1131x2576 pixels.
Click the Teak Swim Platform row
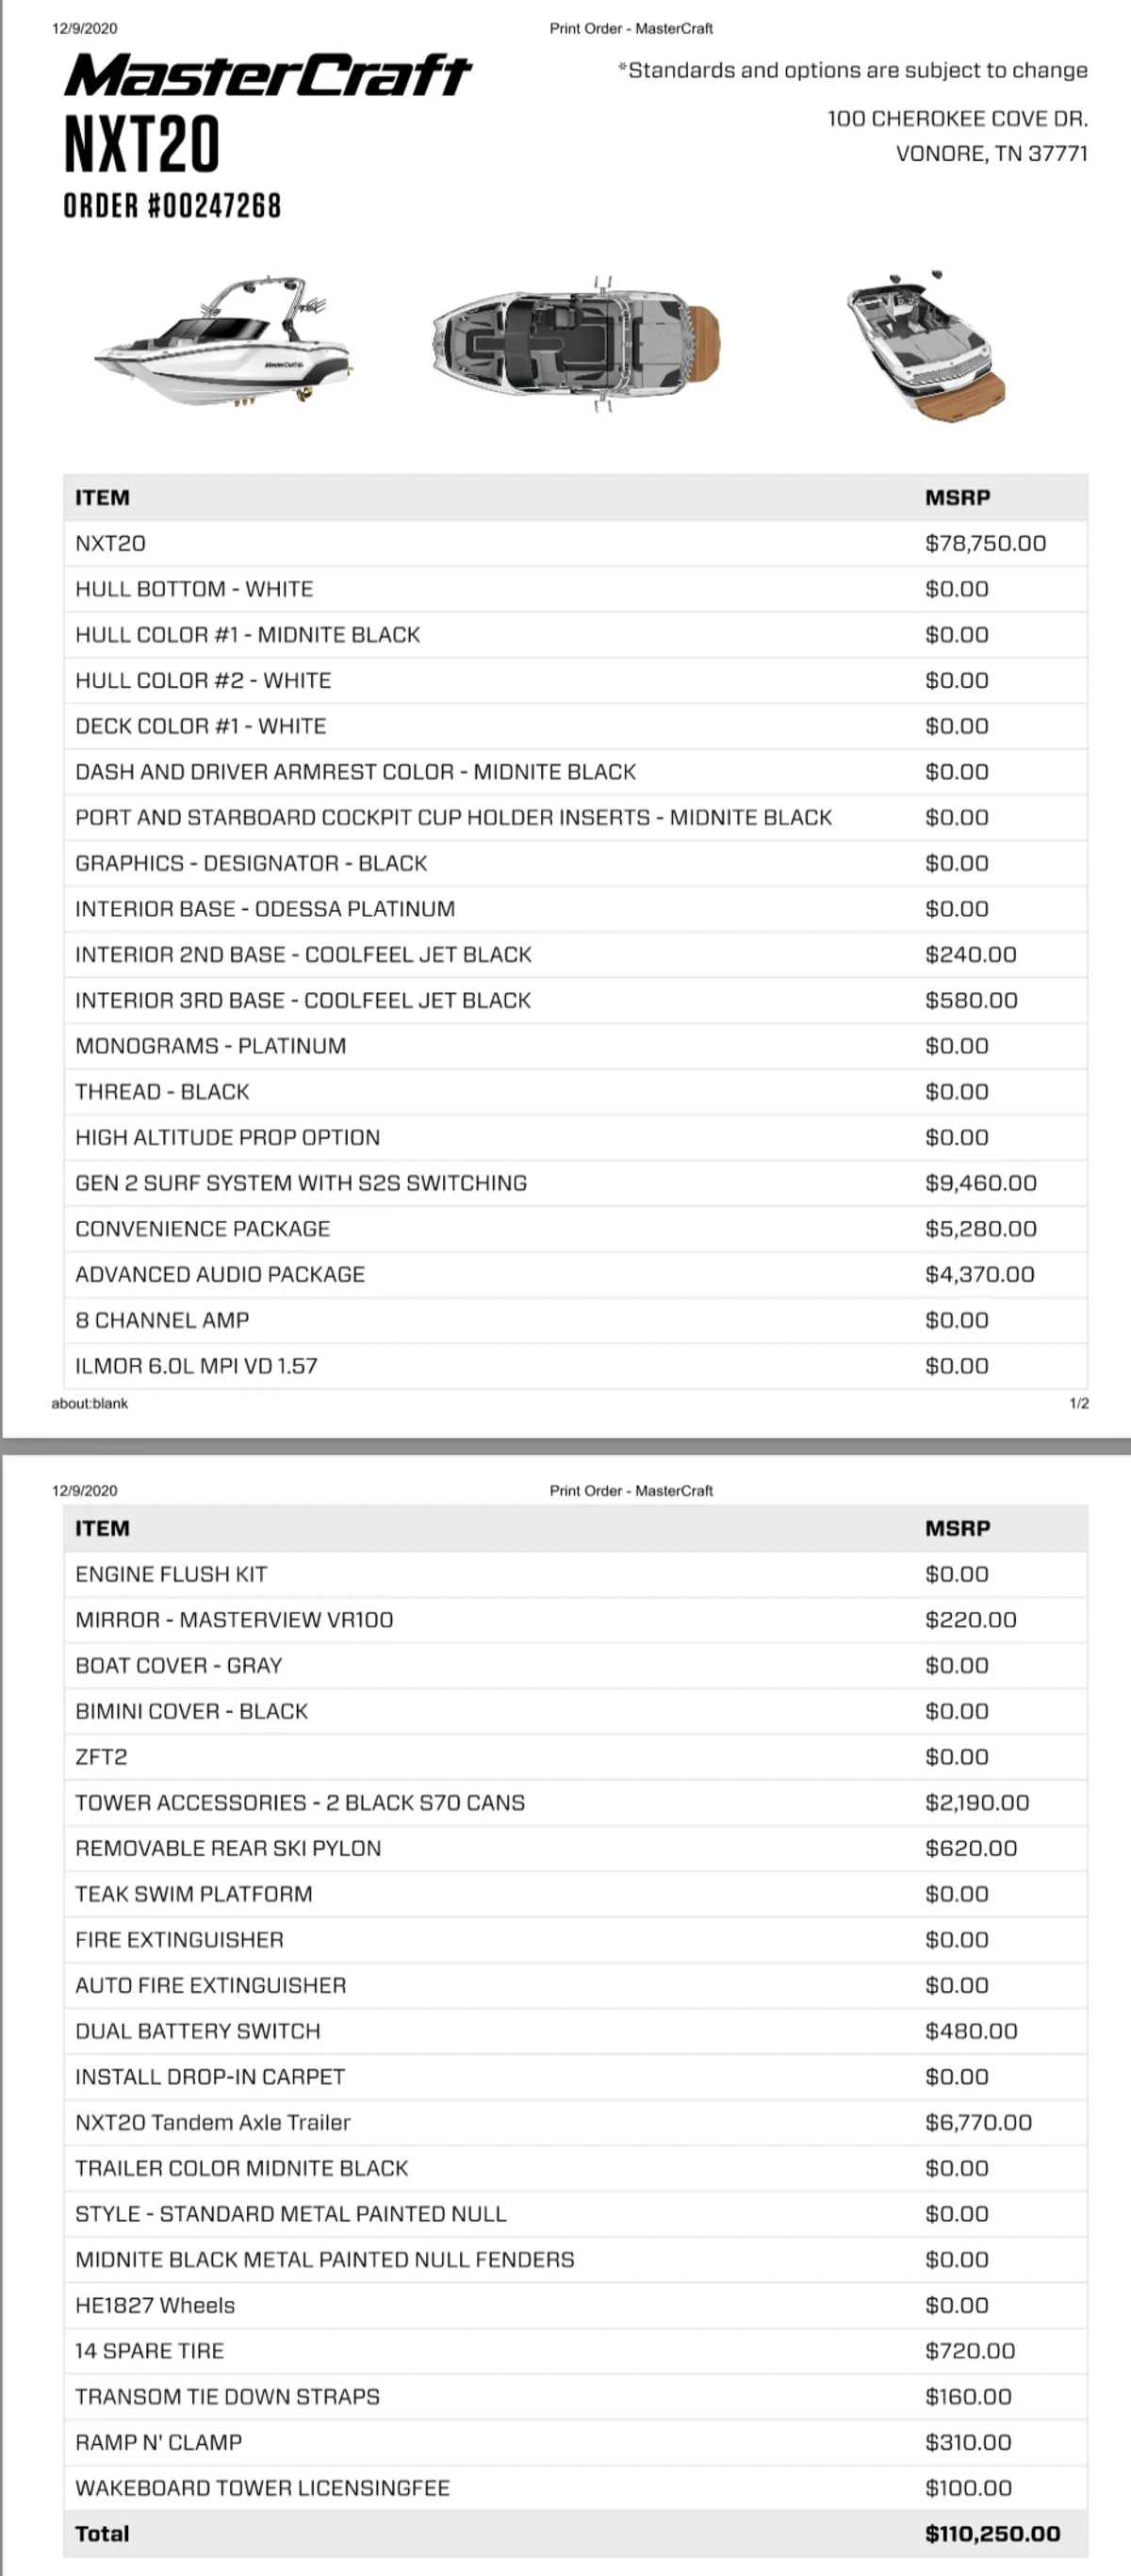pyautogui.click(x=194, y=1894)
